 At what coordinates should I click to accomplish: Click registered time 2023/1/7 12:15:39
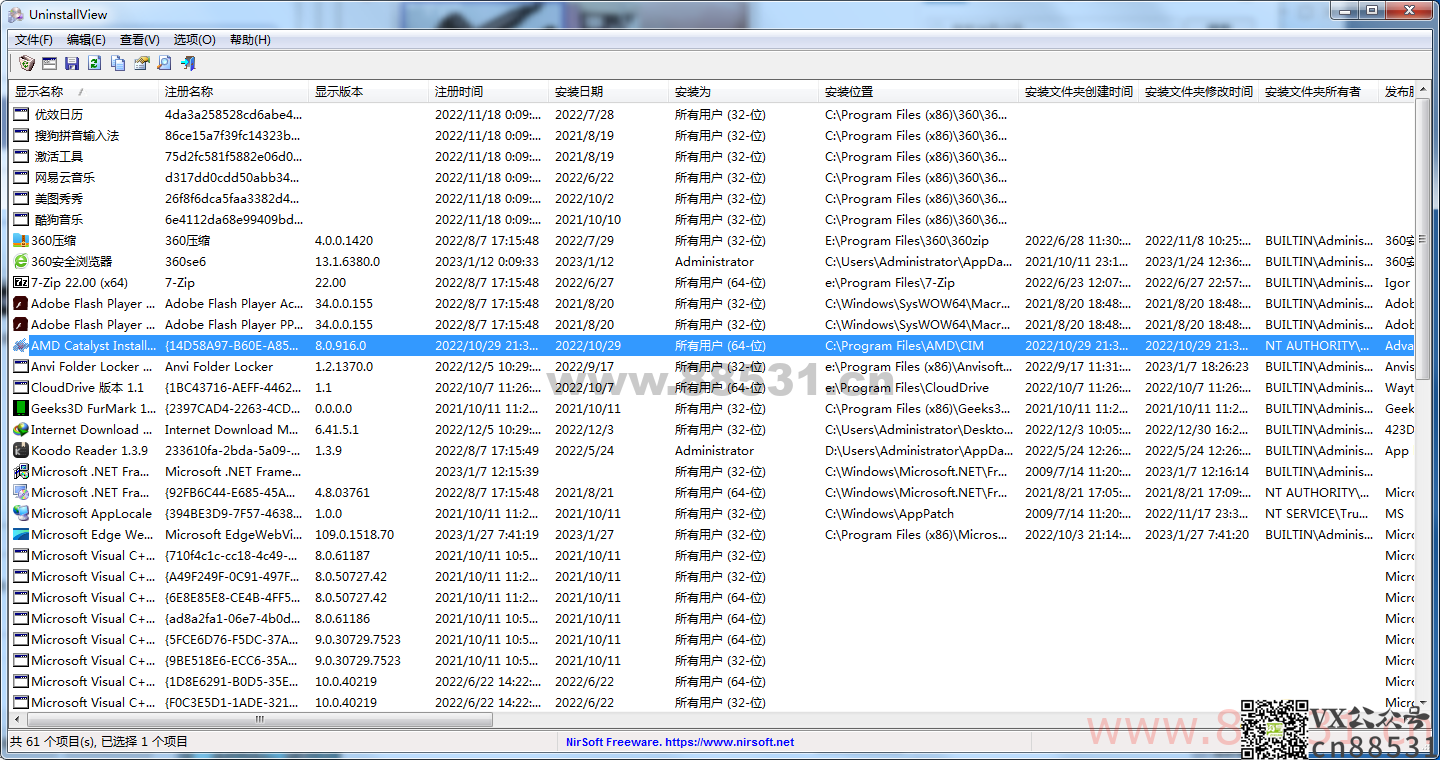click(487, 471)
